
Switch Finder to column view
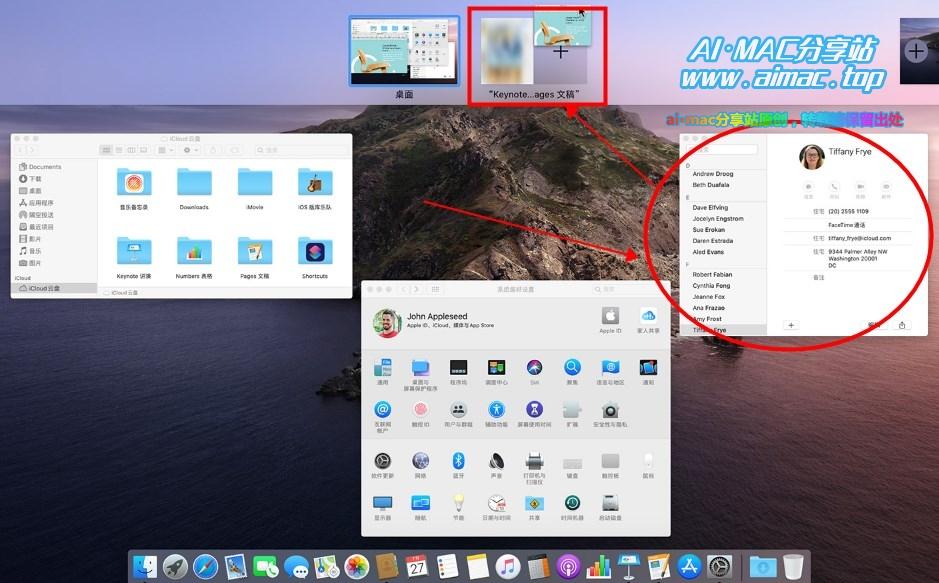click(x=131, y=150)
